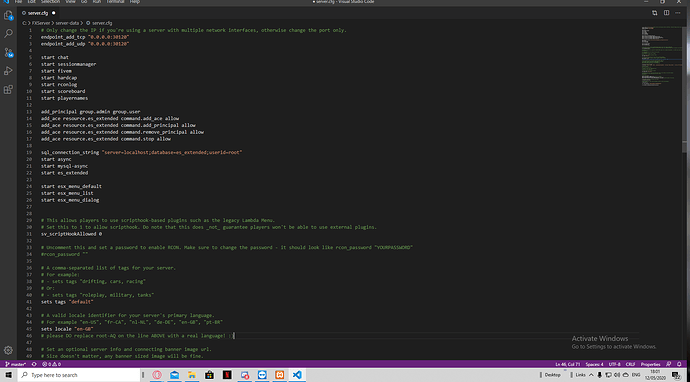Viewport: 690px width, 382px height.
Task: Open the Source Control view
Action: (8, 52)
